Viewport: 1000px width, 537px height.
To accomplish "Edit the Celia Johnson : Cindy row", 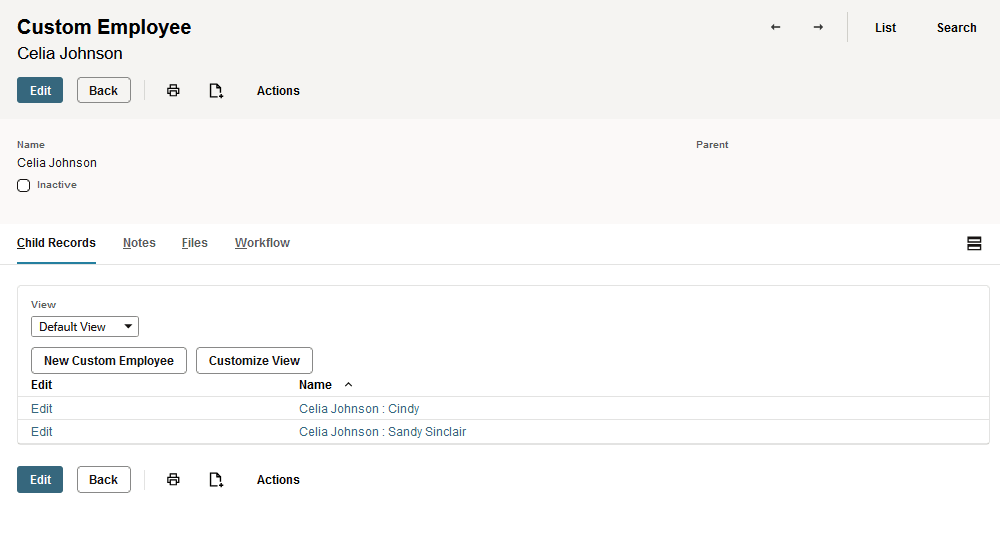I will [41, 409].
